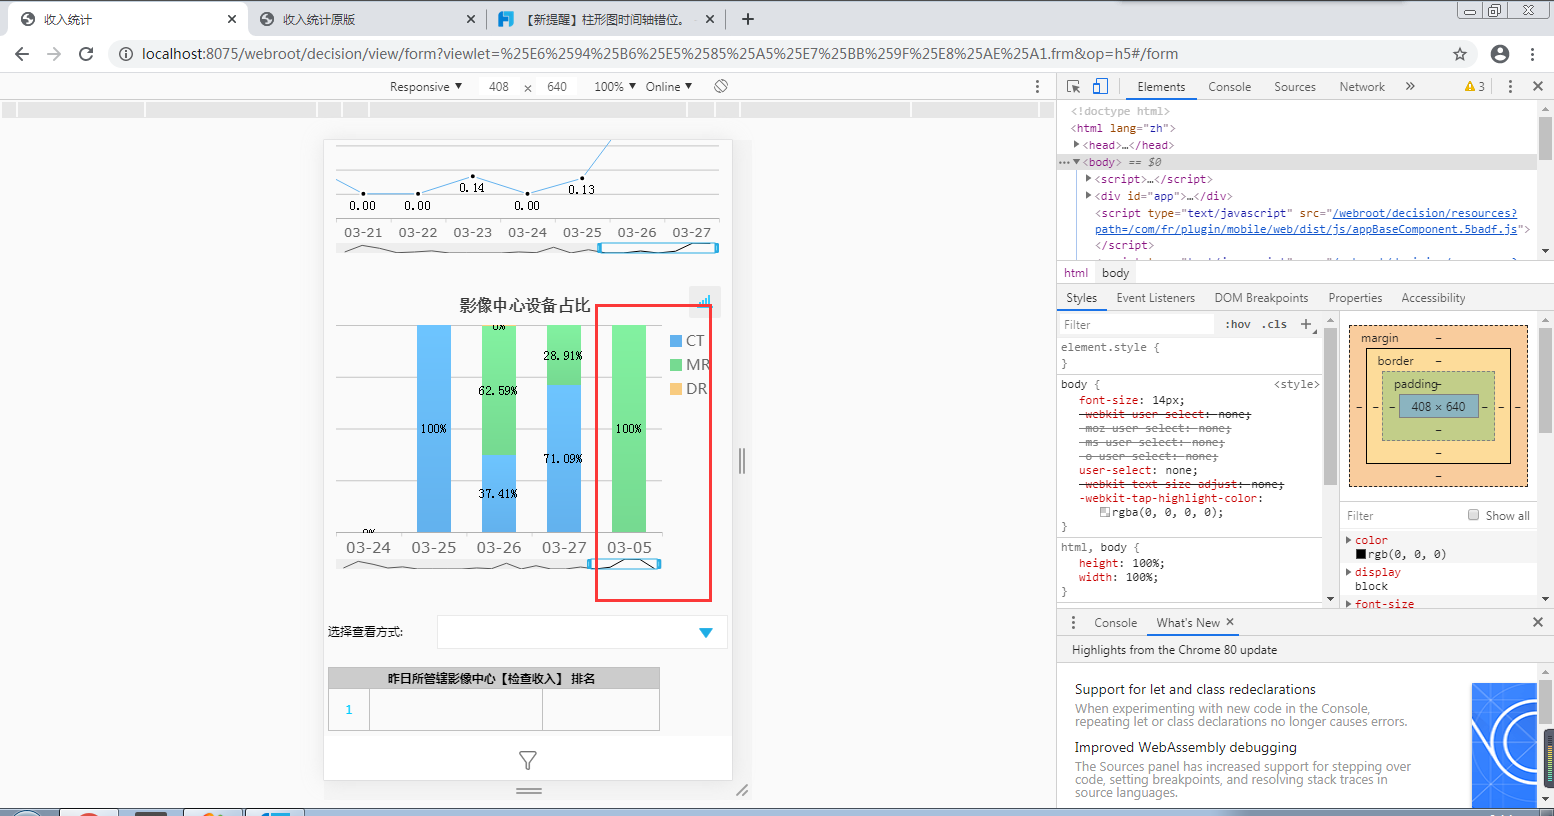Show more DevTools tabs chevron
Viewport: 1554px width, 816px height.
point(1410,87)
